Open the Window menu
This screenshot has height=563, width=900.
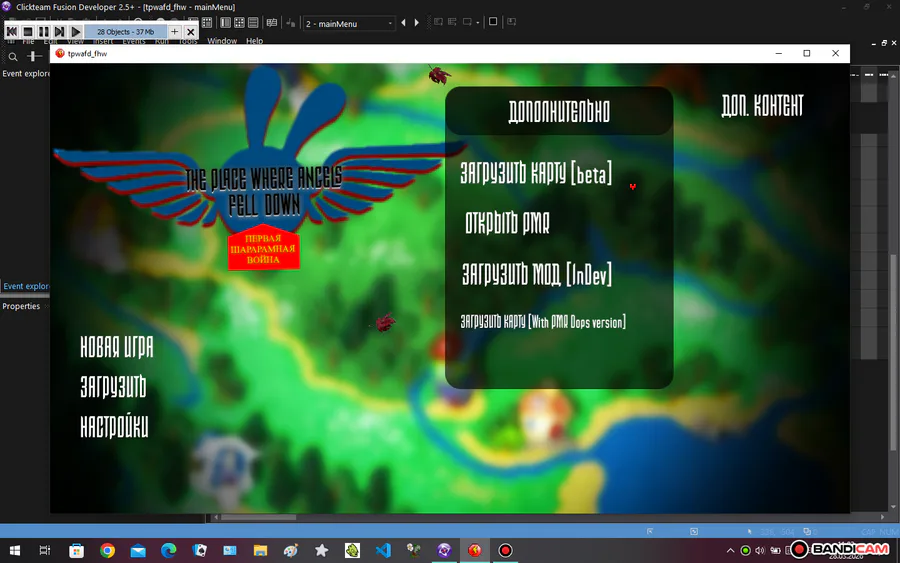tap(222, 41)
